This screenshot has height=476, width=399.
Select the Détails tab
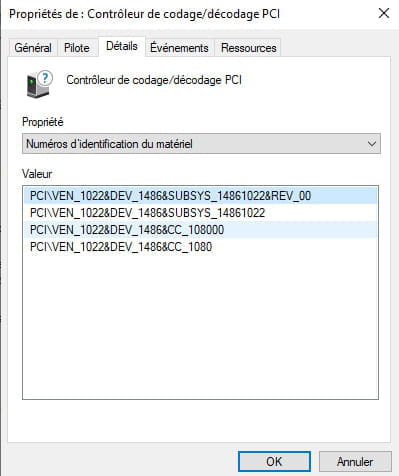122,46
